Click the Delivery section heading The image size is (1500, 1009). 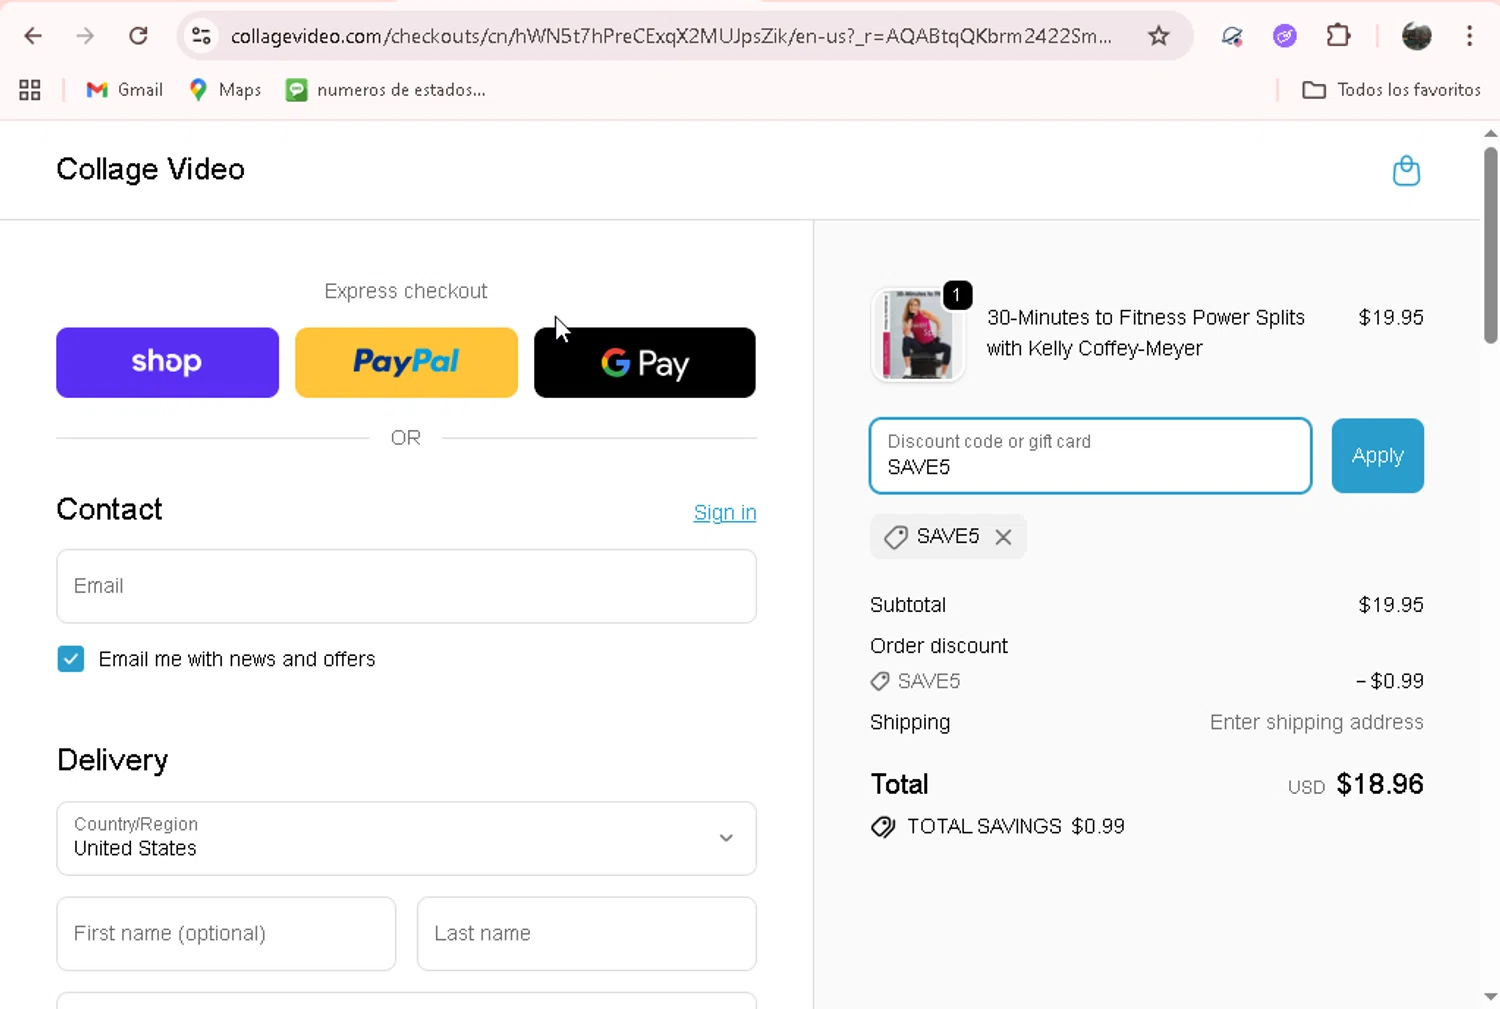112,760
